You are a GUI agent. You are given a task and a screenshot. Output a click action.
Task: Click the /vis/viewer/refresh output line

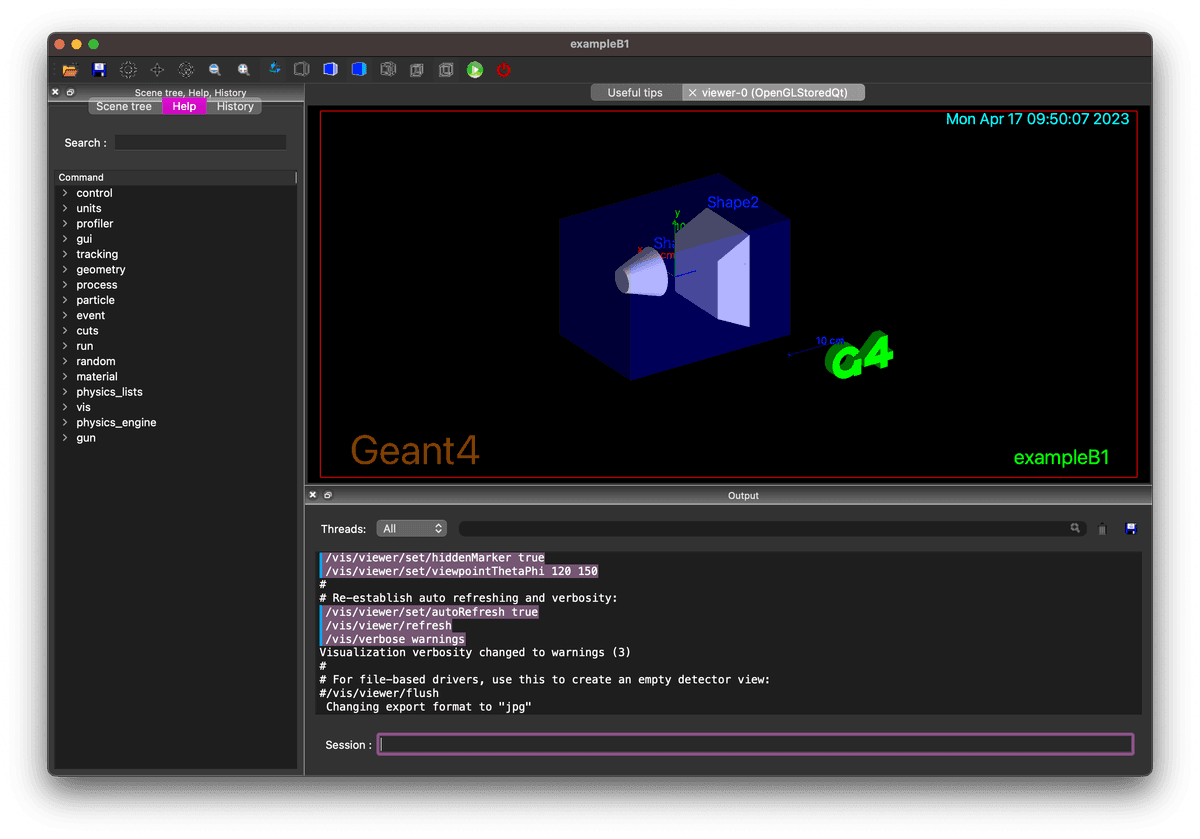pos(389,626)
